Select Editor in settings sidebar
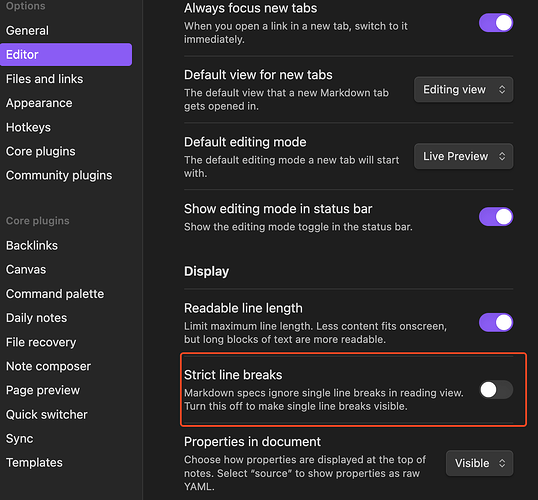The width and height of the screenshot is (538, 500). [66, 55]
